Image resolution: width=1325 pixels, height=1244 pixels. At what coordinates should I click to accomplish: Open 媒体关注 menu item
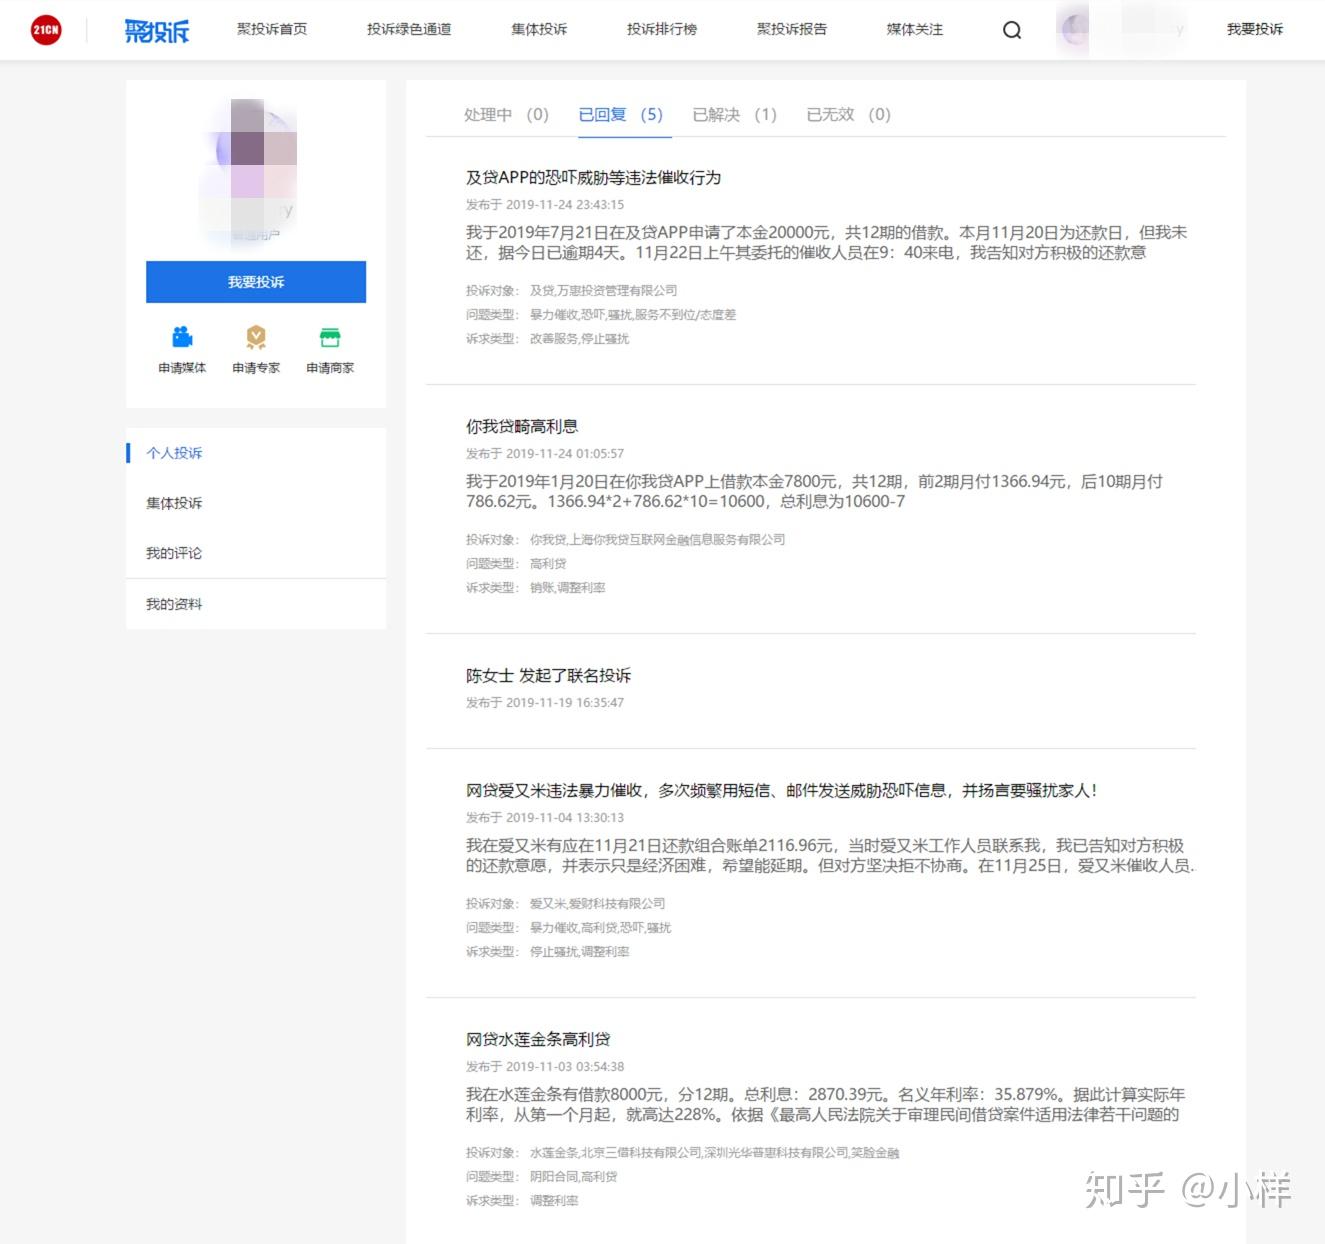coord(915,30)
